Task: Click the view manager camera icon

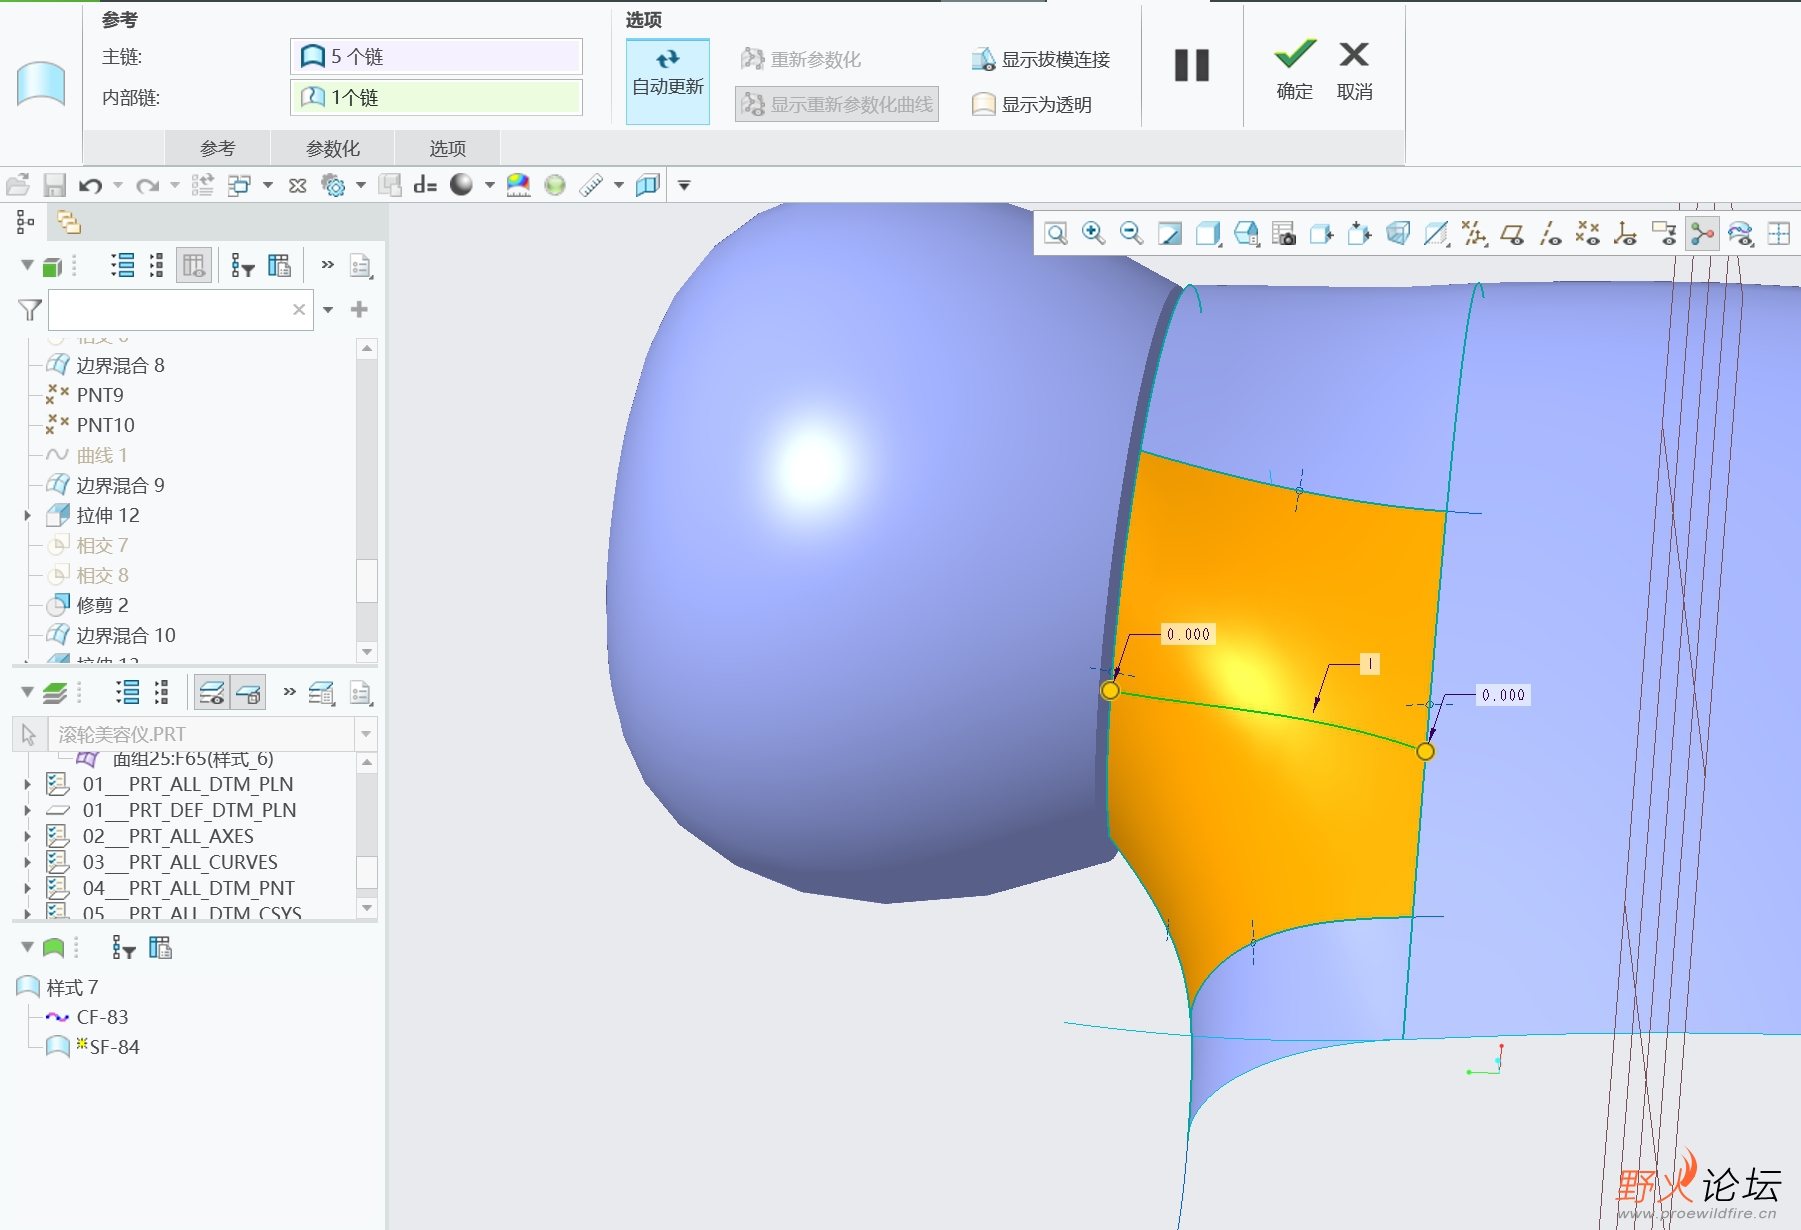Action: pyautogui.click(x=1284, y=234)
